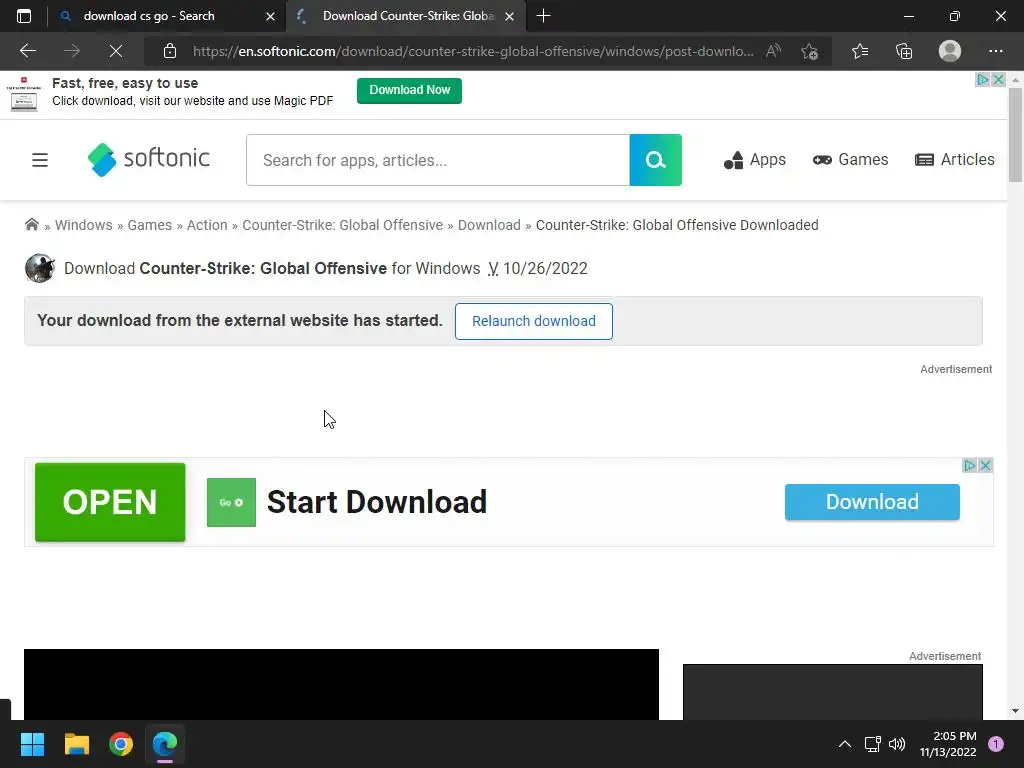Click the Magic PDF ad thumbnail
This screenshot has width=1024, height=768.
pyautogui.click(x=24, y=94)
